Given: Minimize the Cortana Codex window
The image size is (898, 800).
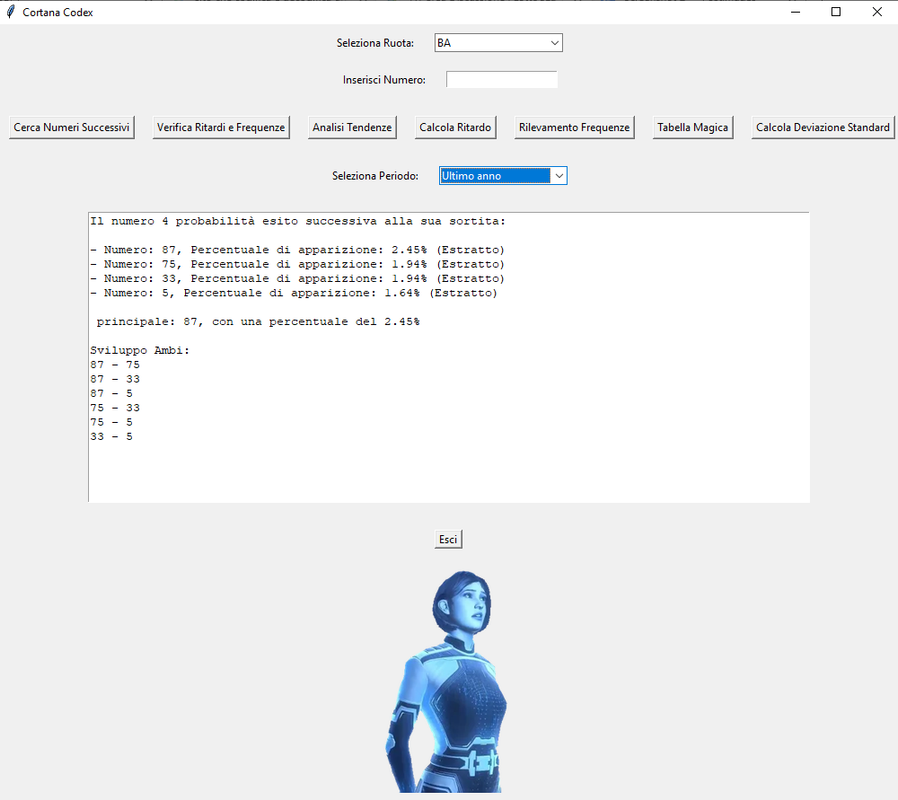Looking at the screenshot, I should [795, 12].
